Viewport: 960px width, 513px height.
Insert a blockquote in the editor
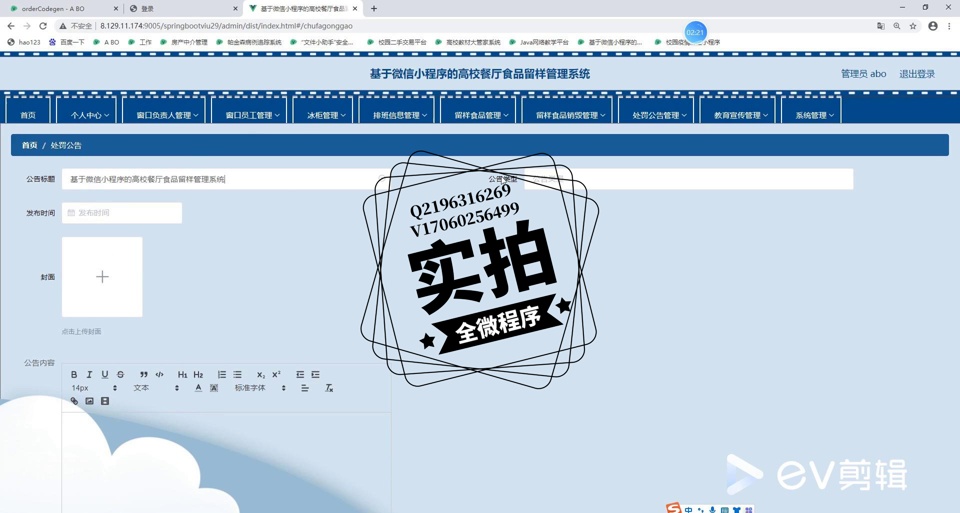click(x=144, y=375)
